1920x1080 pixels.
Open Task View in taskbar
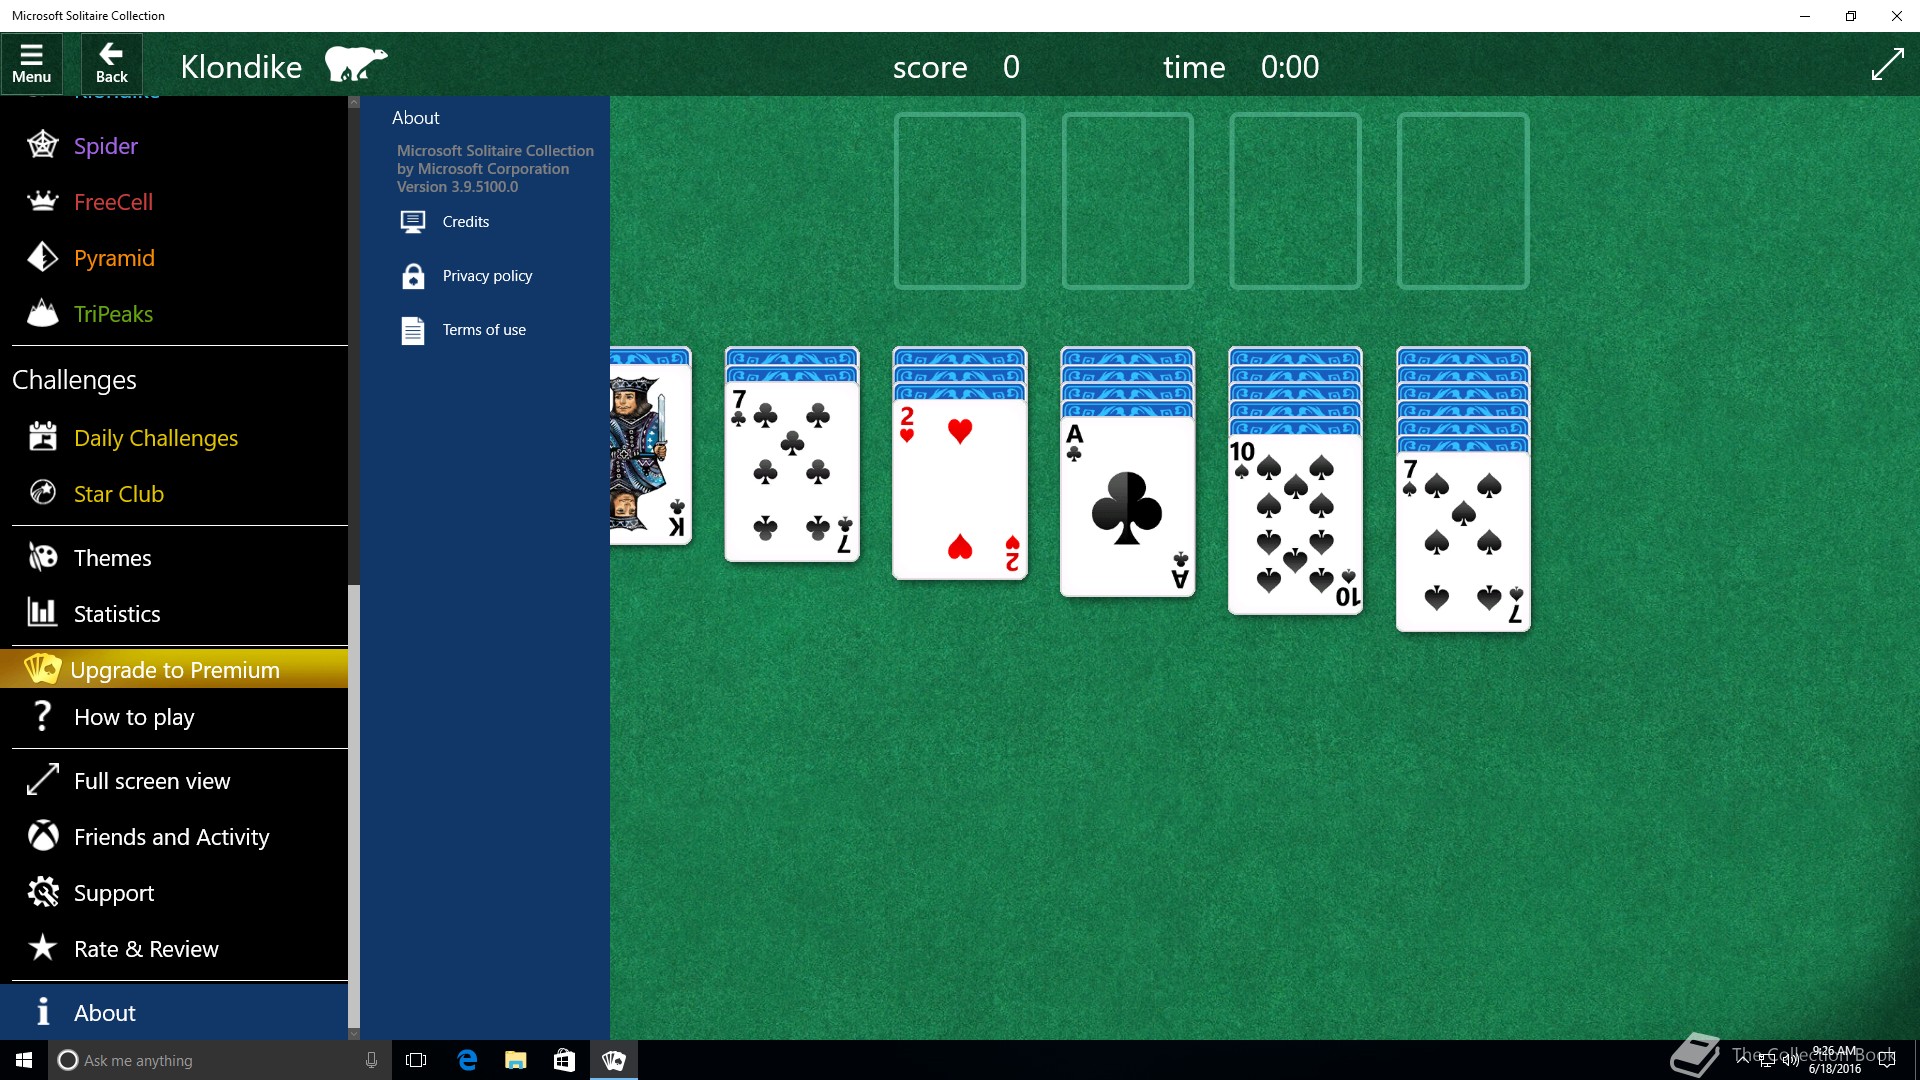416,1060
